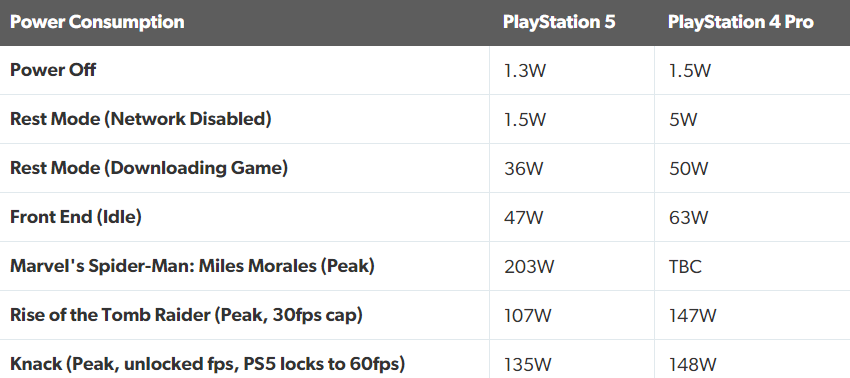
Task: Click the Power Off row label
Action: [53, 71]
